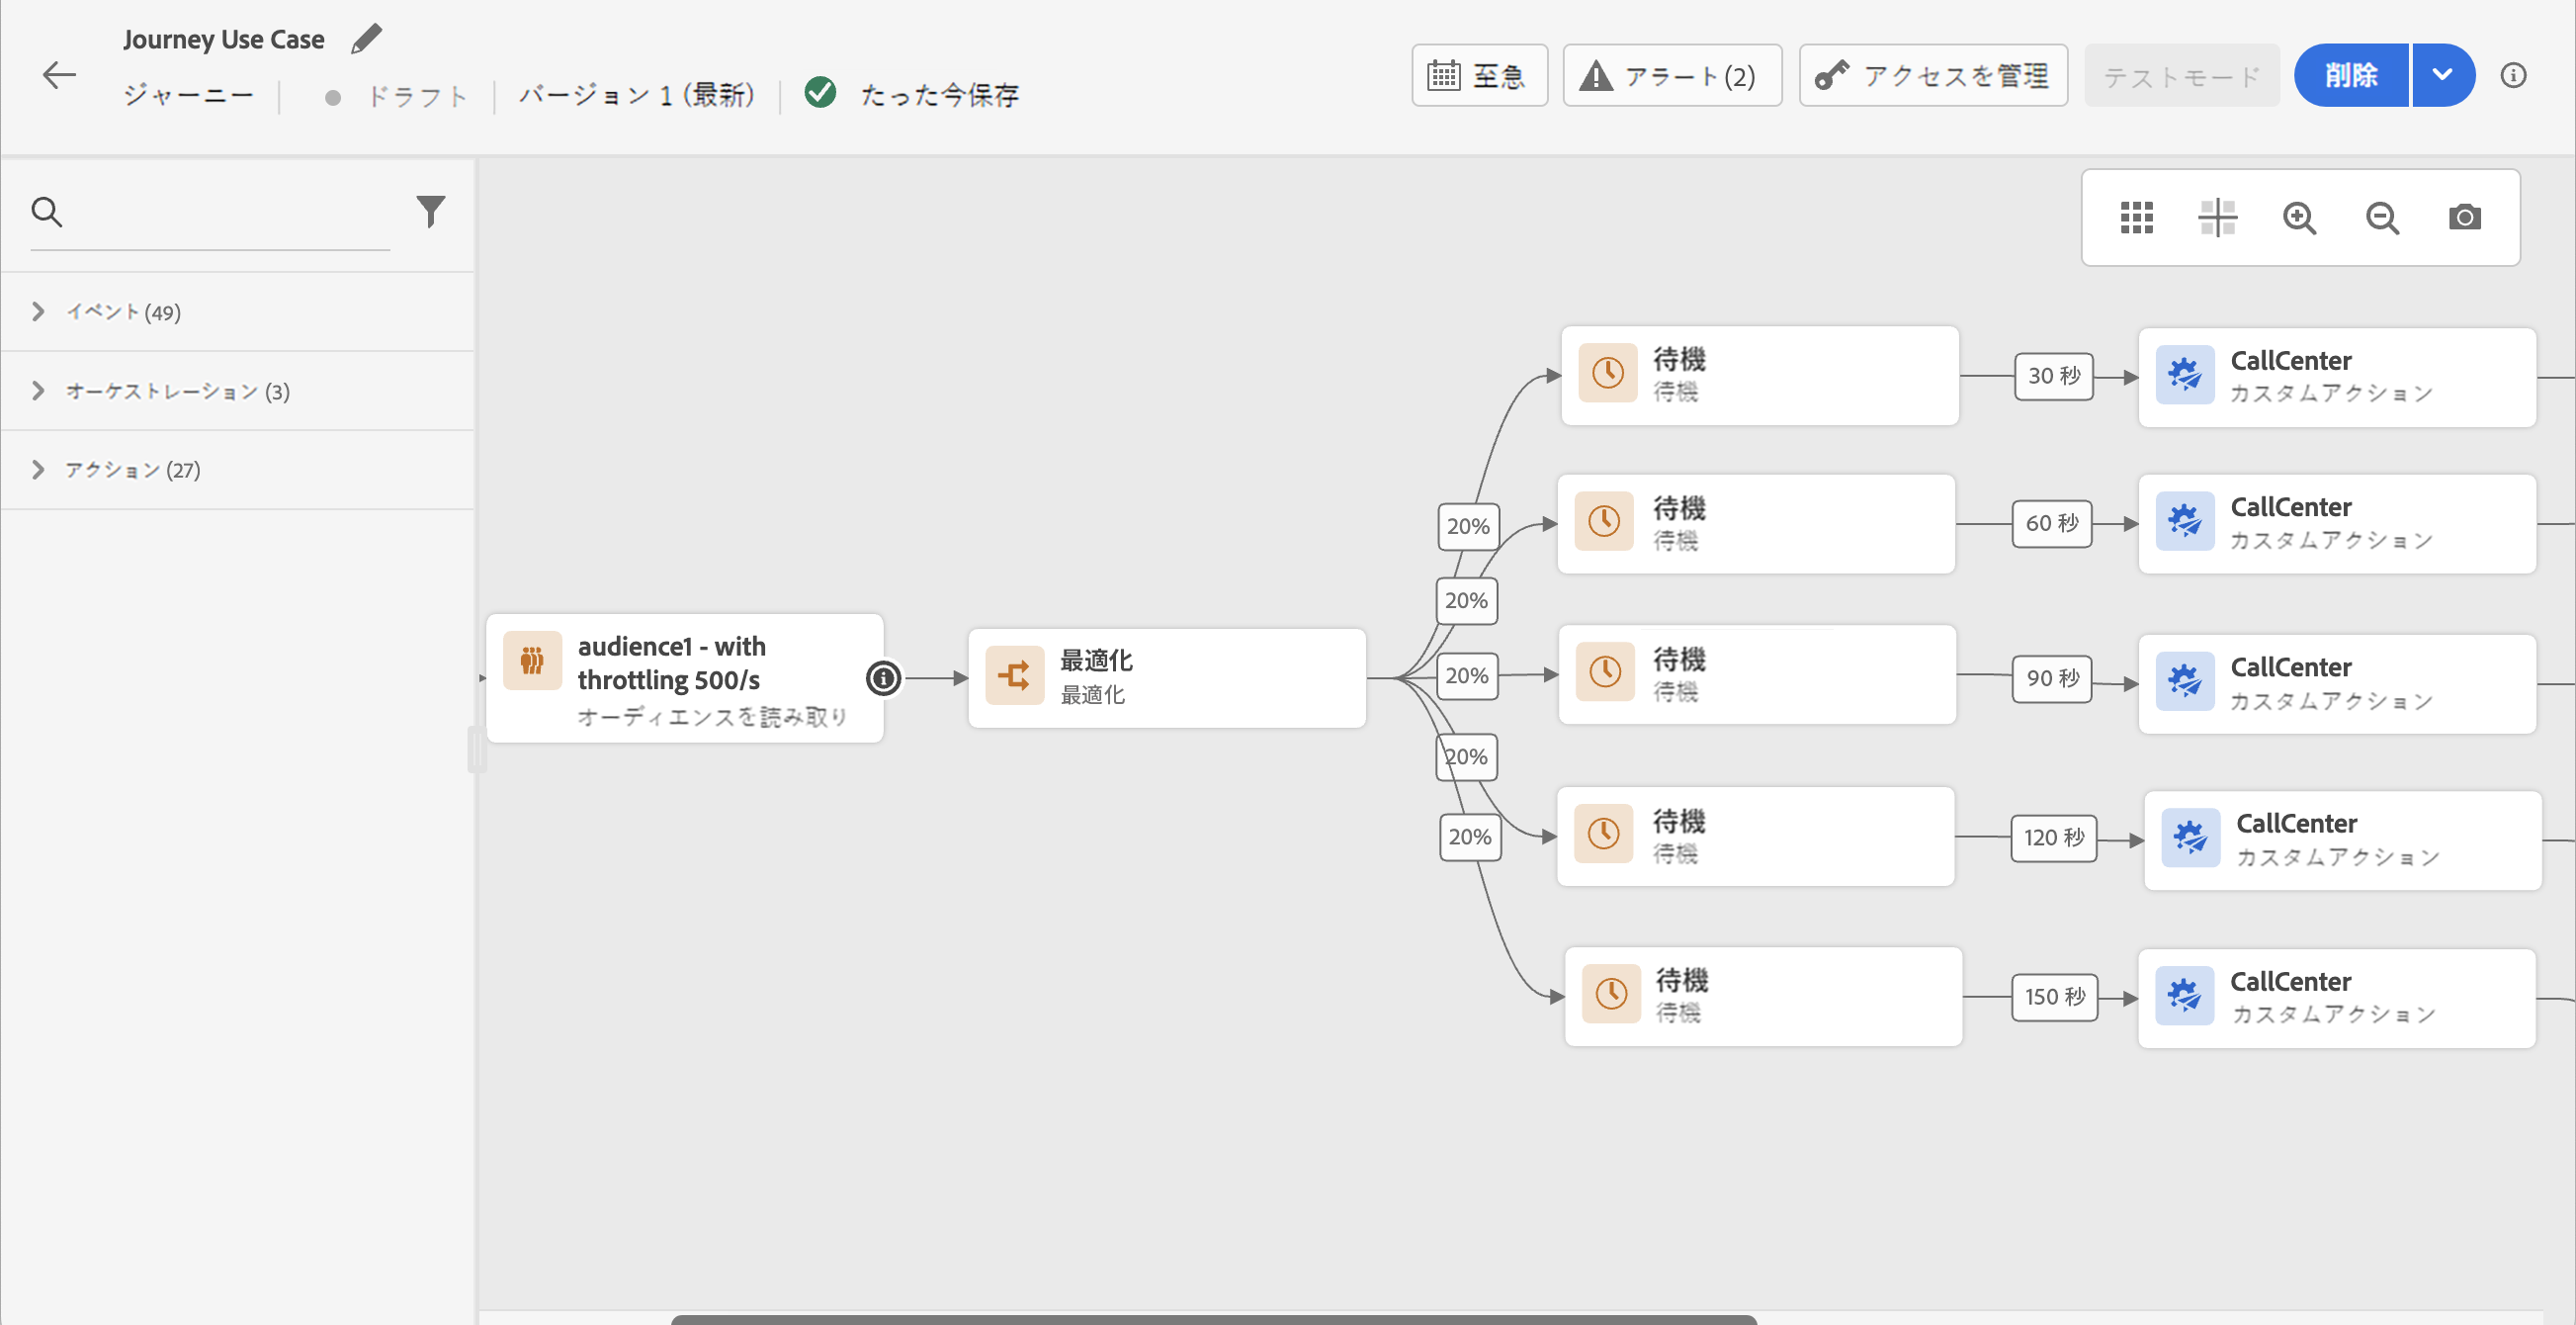The width and height of the screenshot is (2576, 1325).
Task: Click the grid layout icon in canvas toolbar
Action: pyautogui.click(x=2136, y=217)
